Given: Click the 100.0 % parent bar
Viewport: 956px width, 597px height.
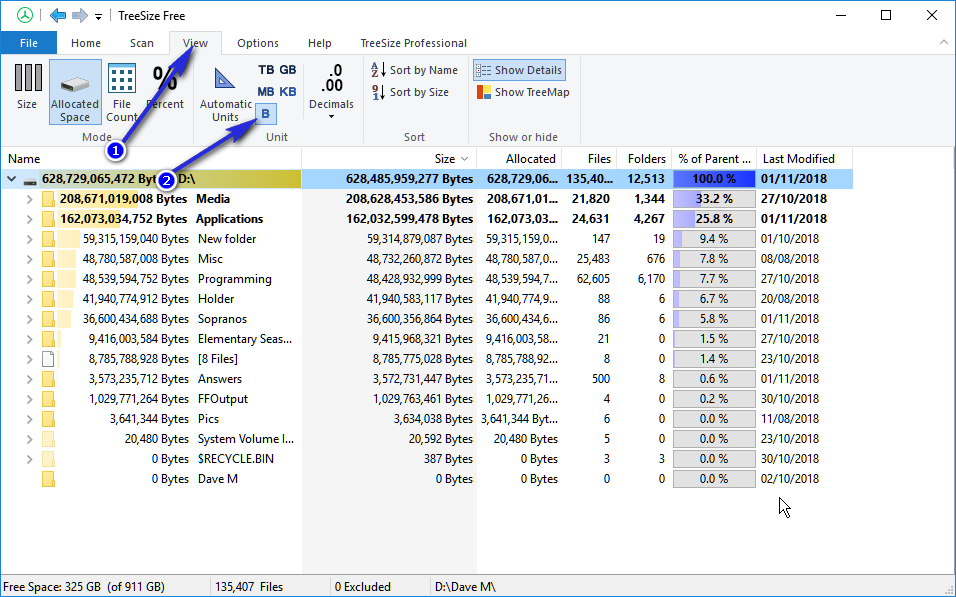Looking at the screenshot, I should [714, 179].
